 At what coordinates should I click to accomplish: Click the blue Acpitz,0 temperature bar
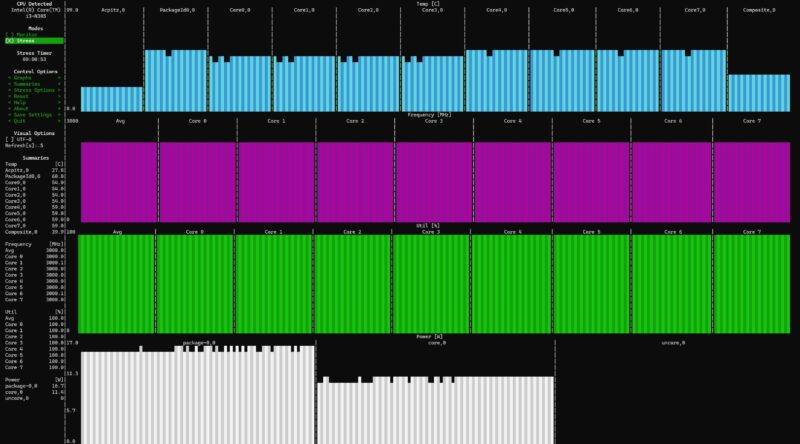coord(111,99)
